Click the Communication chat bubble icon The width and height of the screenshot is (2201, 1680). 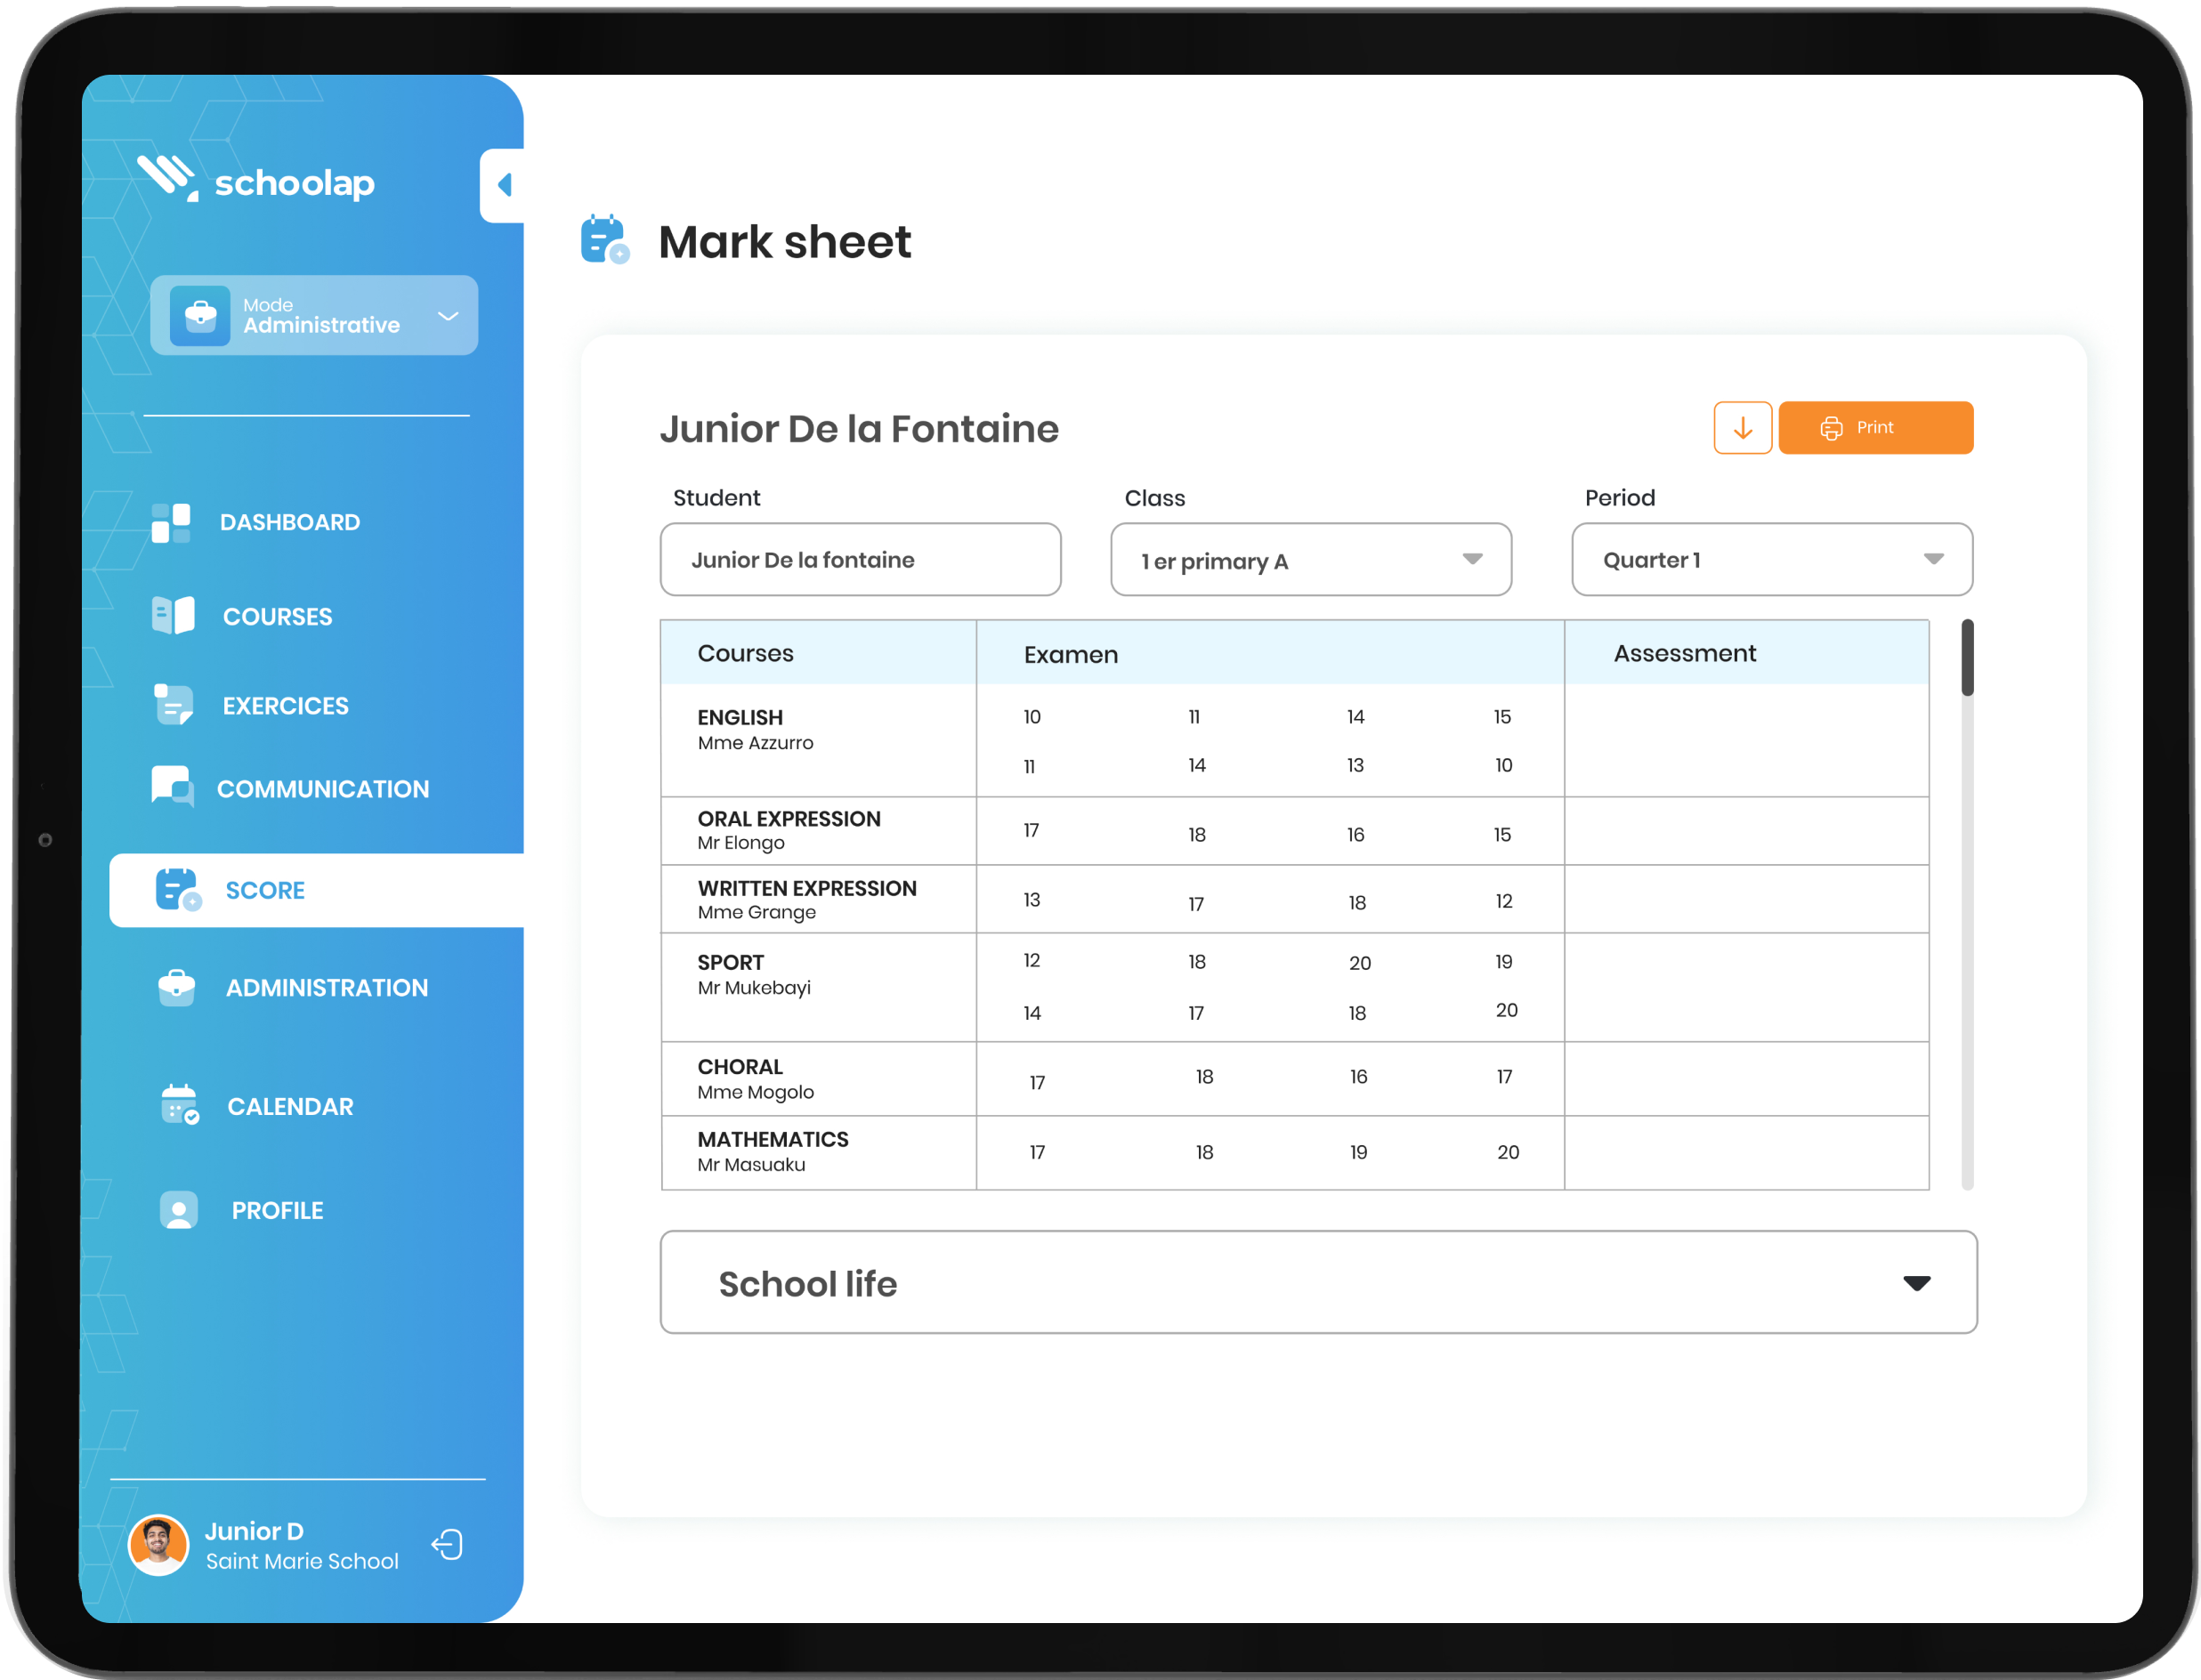tap(173, 787)
